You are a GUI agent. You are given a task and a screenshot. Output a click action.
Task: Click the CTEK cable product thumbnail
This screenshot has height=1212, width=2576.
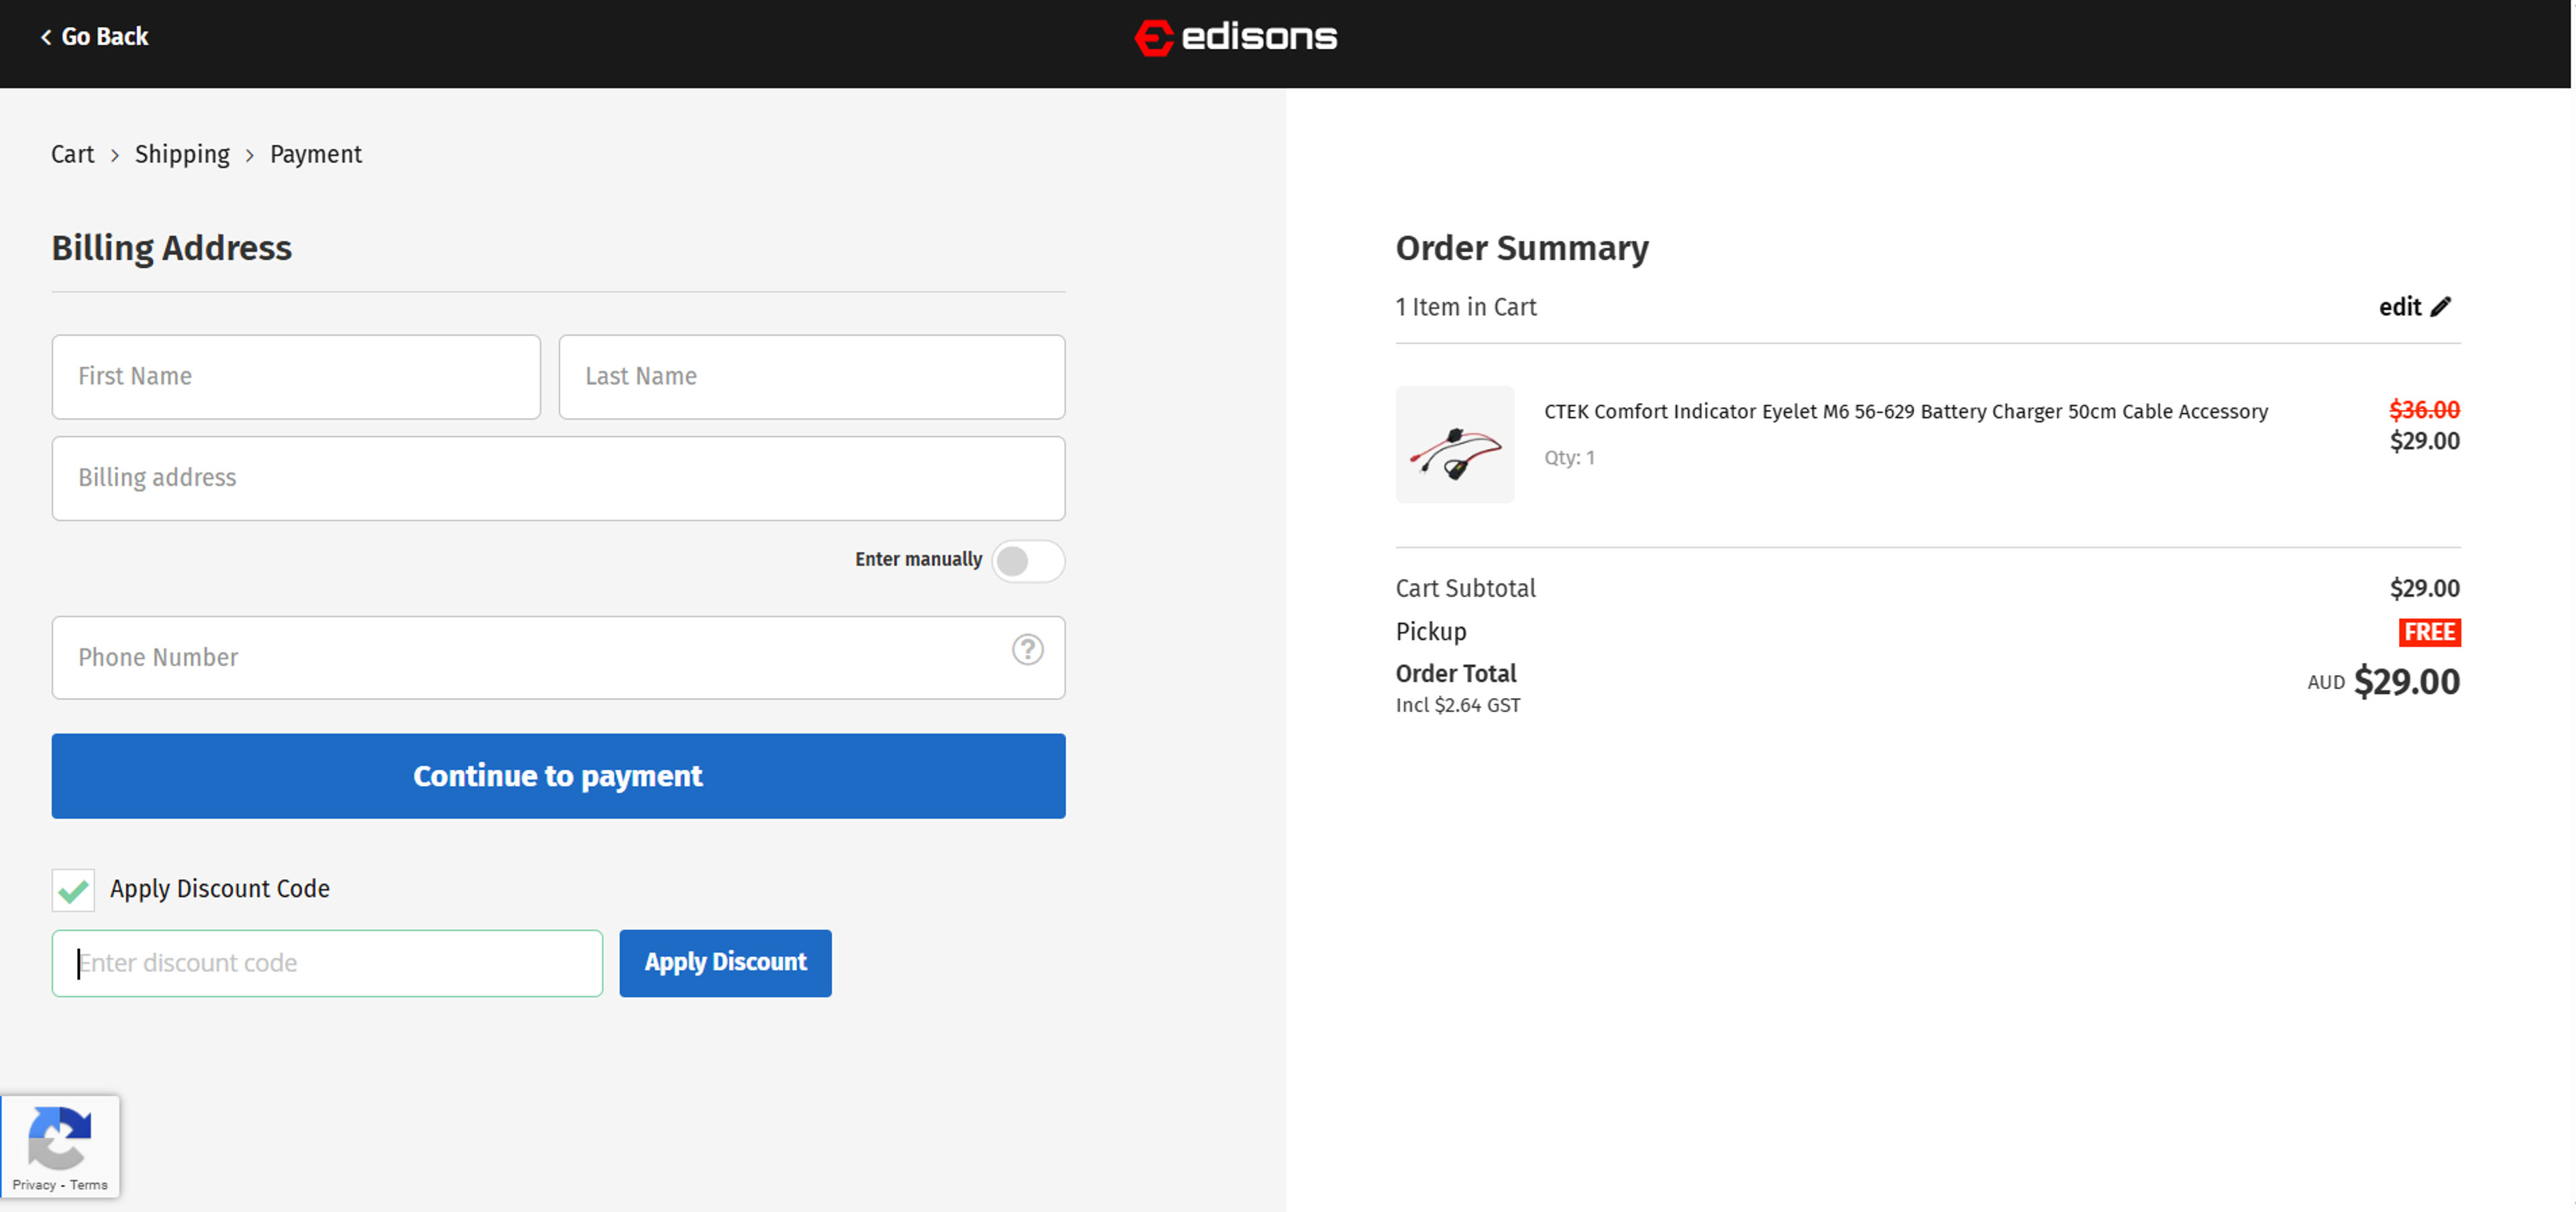tap(1455, 445)
